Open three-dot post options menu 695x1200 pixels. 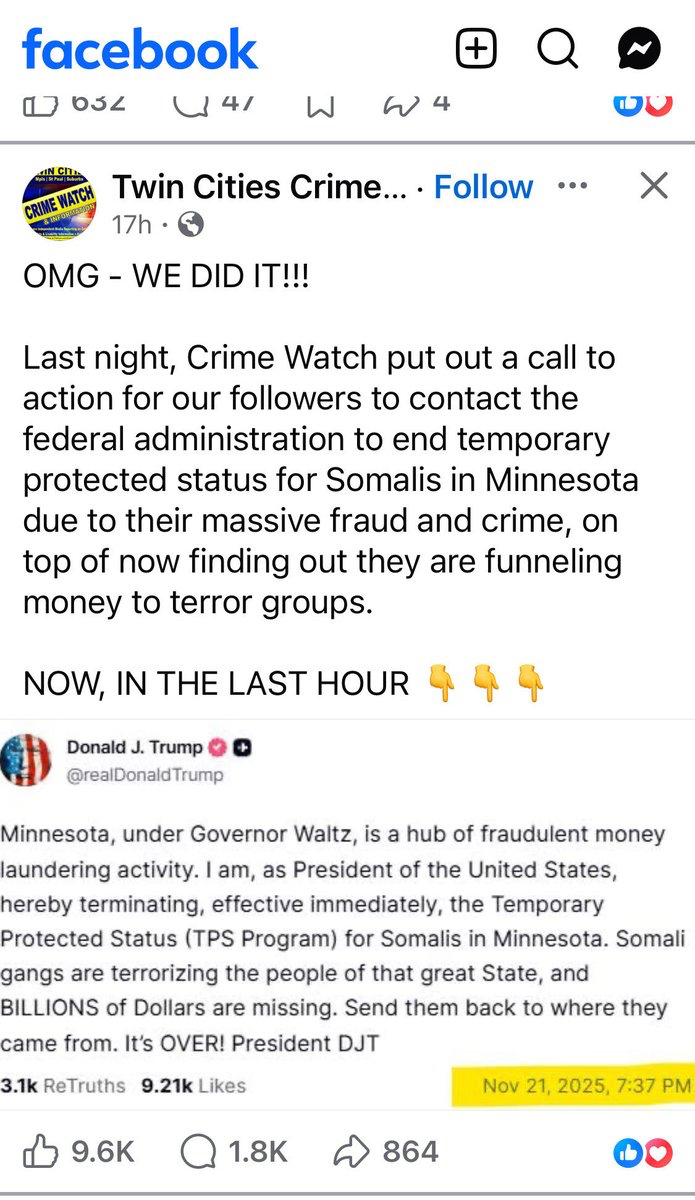[x=572, y=186]
